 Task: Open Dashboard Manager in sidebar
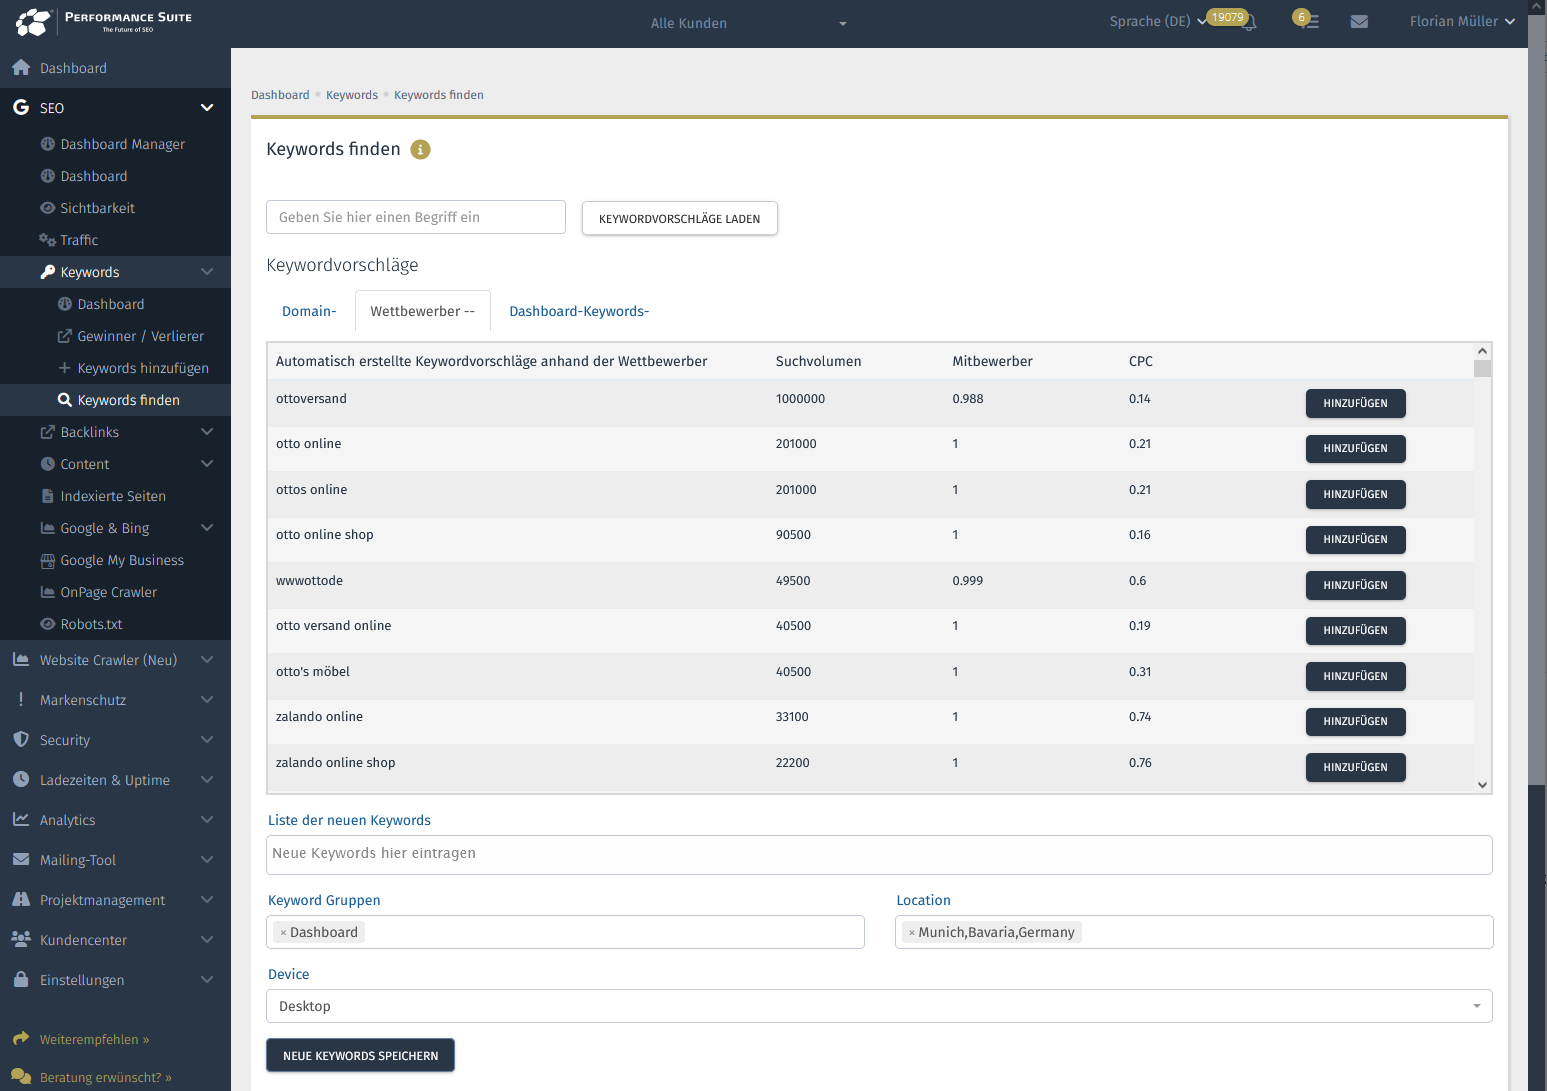coord(122,144)
